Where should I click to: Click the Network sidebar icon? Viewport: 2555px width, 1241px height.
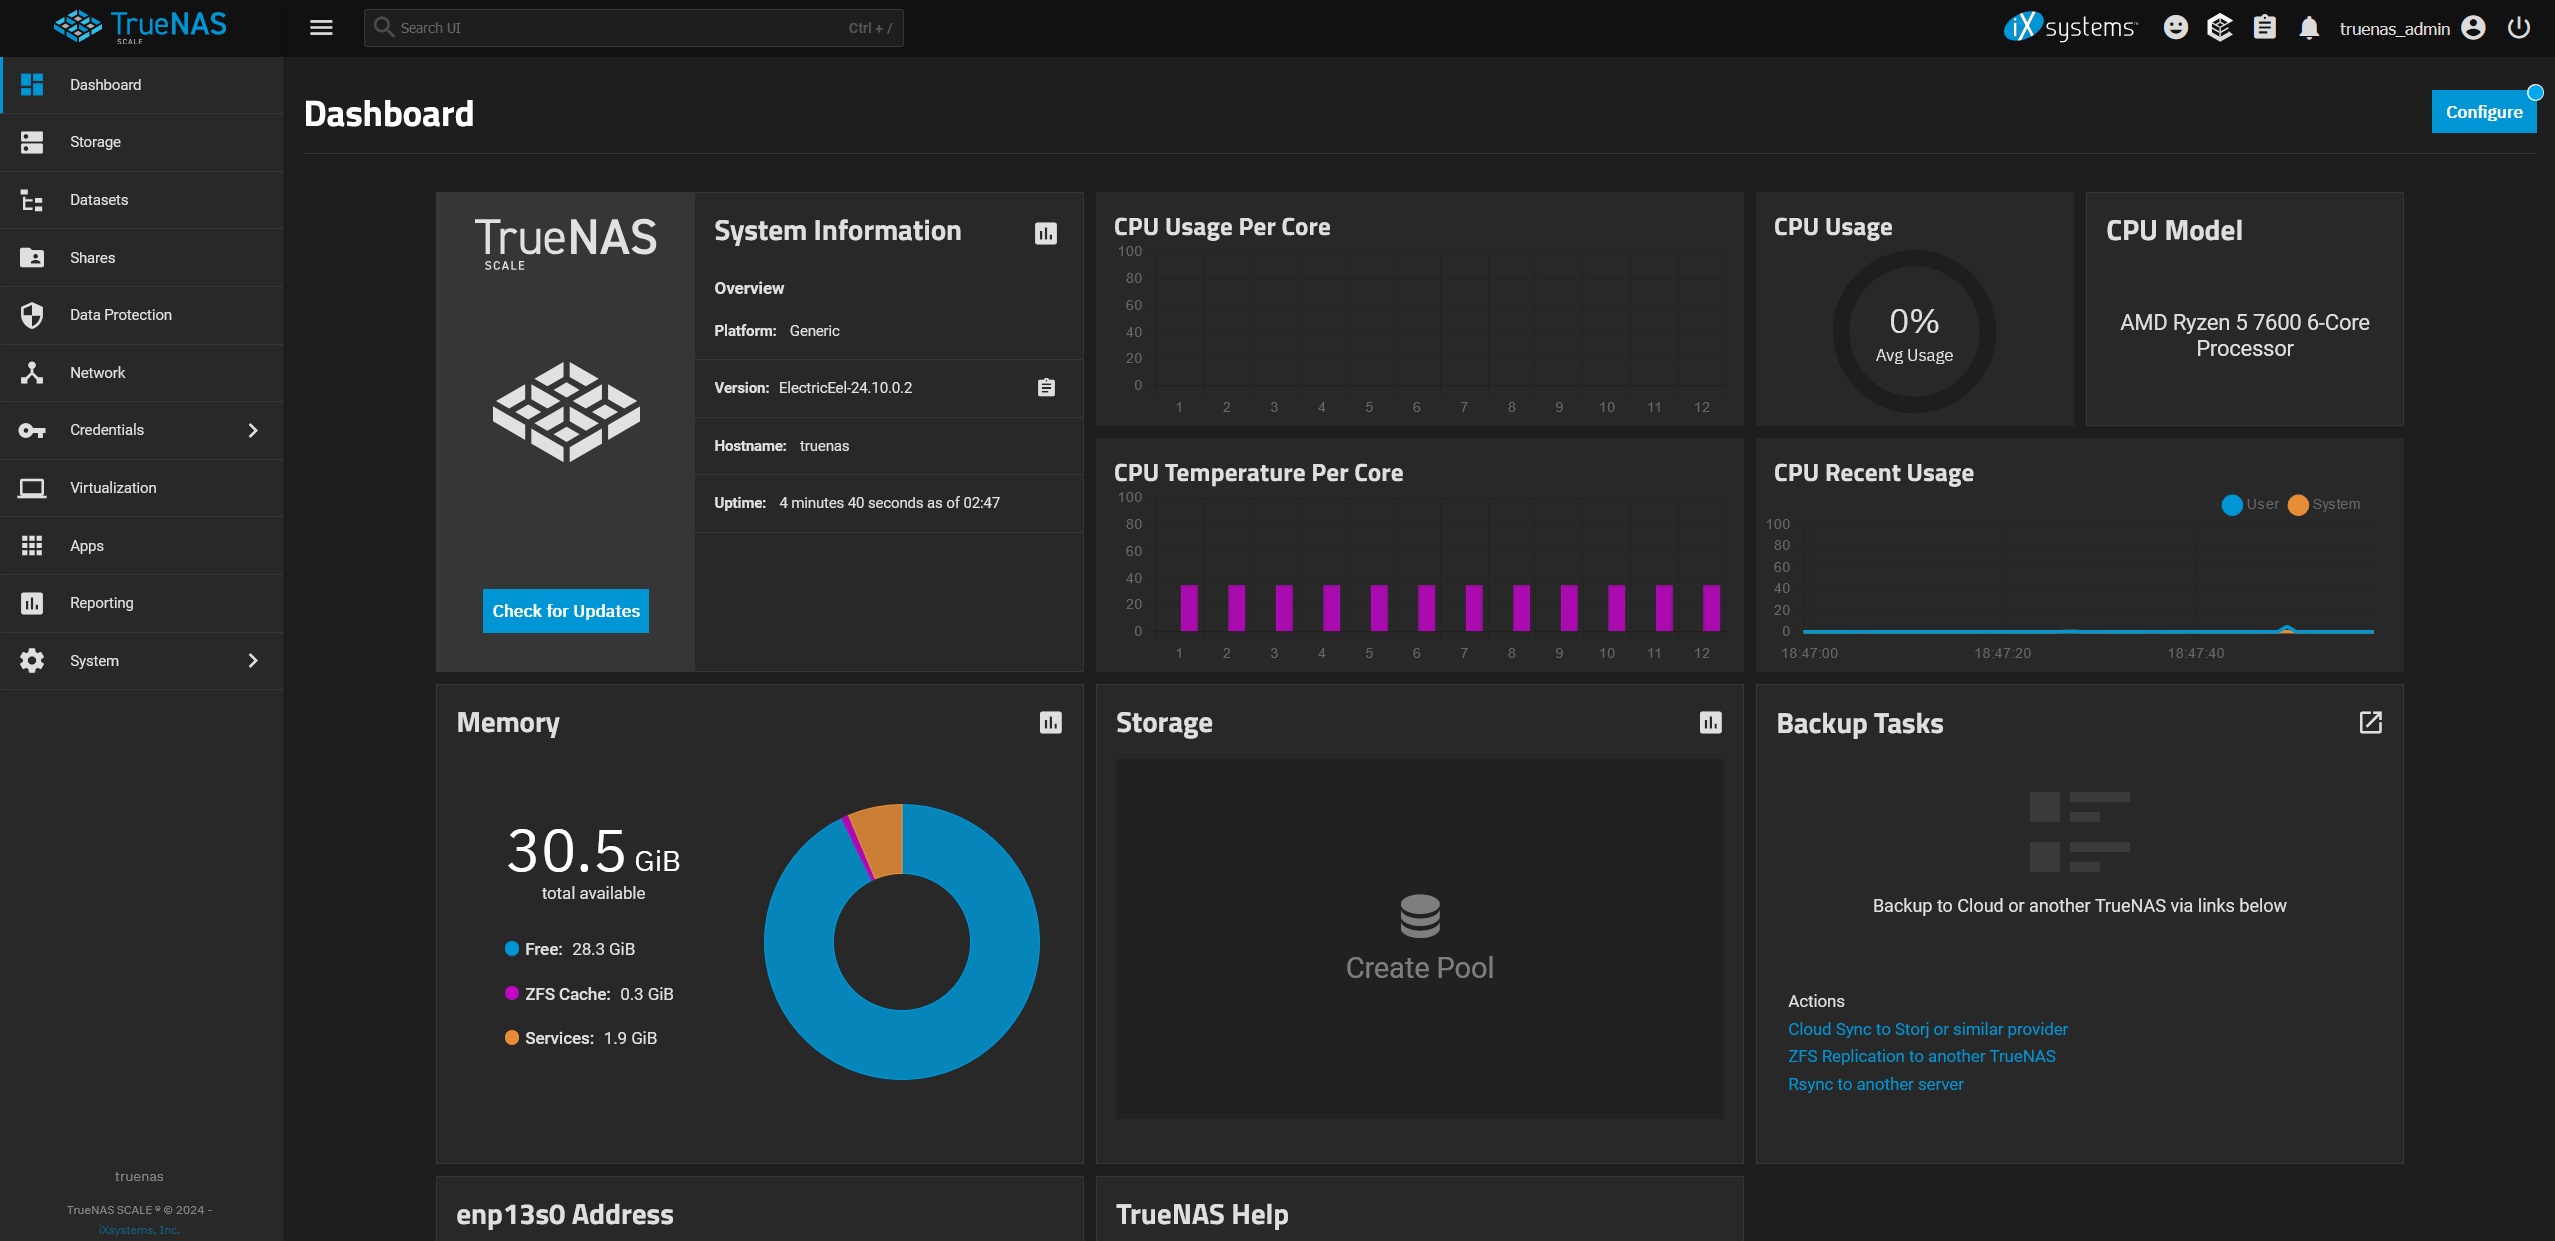click(32, 373)
